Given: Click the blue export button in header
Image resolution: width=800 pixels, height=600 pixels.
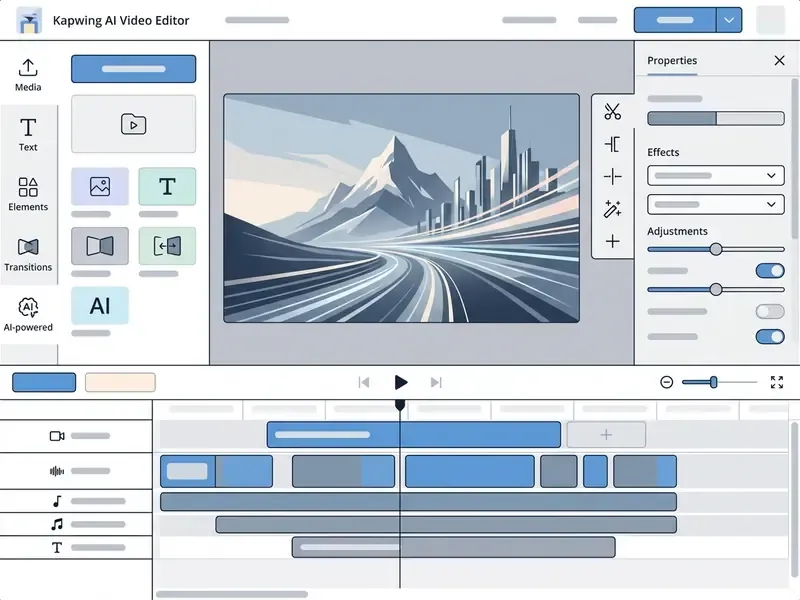Looking at the screenshot, I should (674, 20).
